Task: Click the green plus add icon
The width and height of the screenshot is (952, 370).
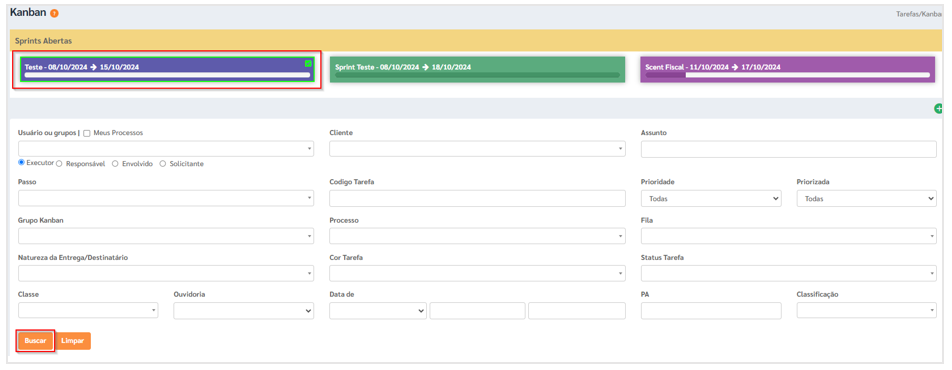Action: [938, 109]
